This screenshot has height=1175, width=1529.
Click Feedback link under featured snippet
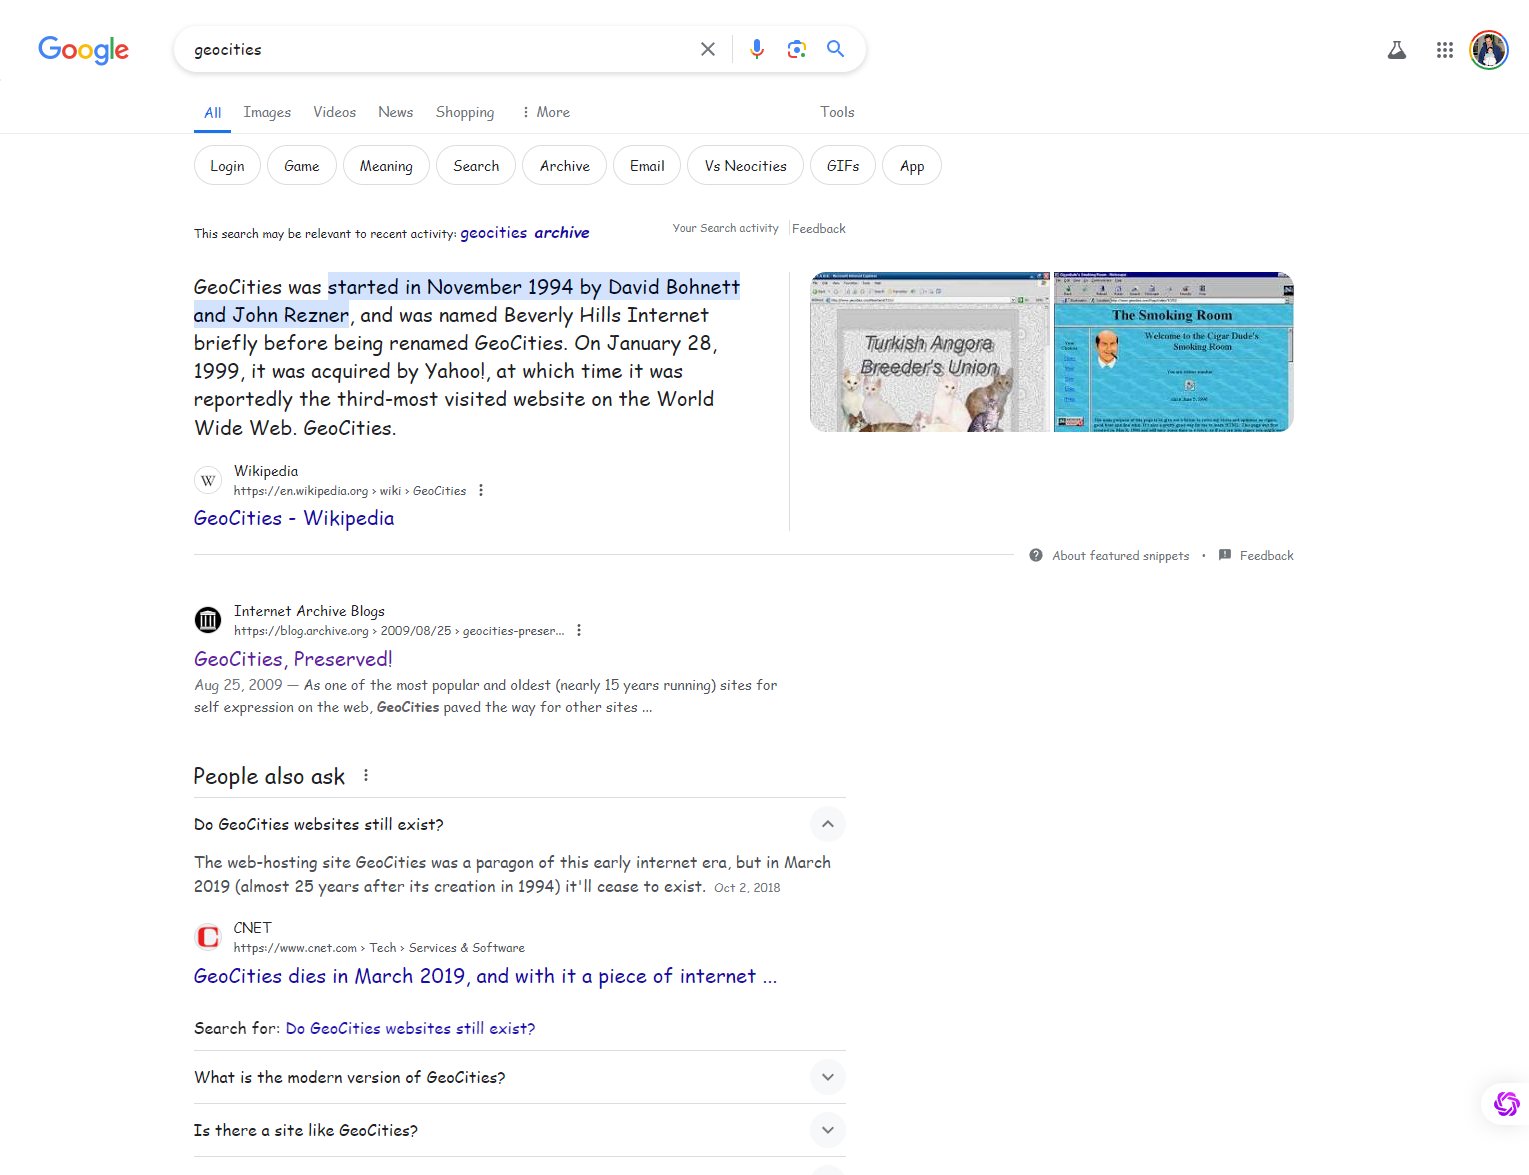1266,556
